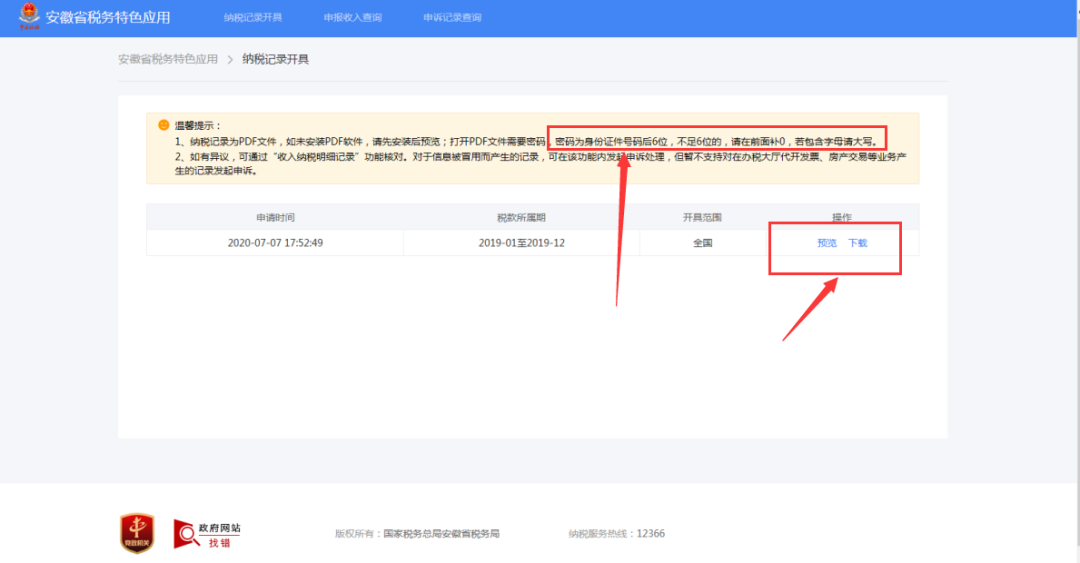Preview the tax record via 预览

tap(827, 243)
